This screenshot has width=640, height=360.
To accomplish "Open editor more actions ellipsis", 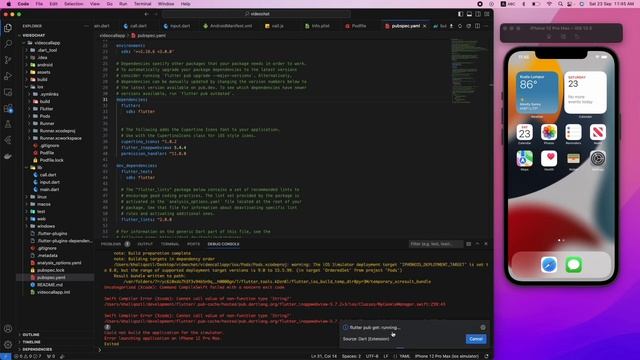I will click(x=486, y=26).
